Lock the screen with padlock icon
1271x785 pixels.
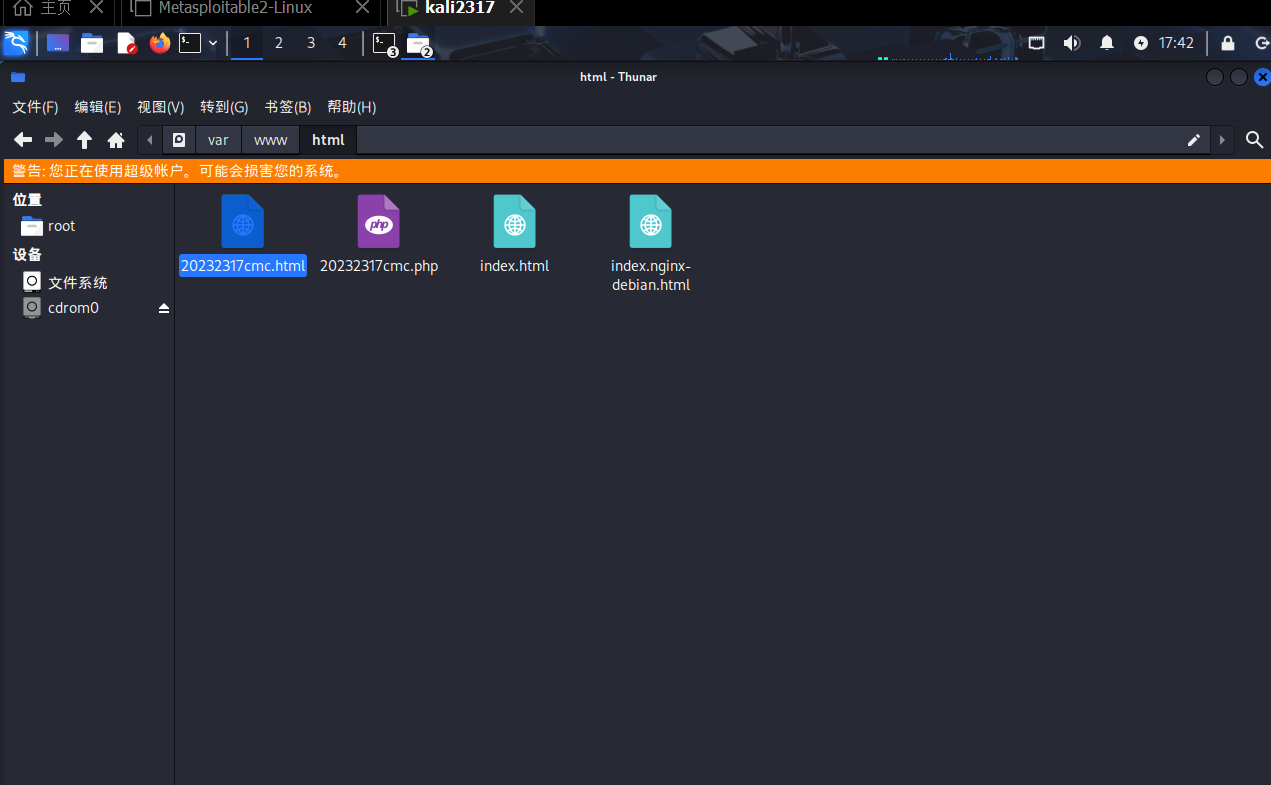(x=1228, y=43)
